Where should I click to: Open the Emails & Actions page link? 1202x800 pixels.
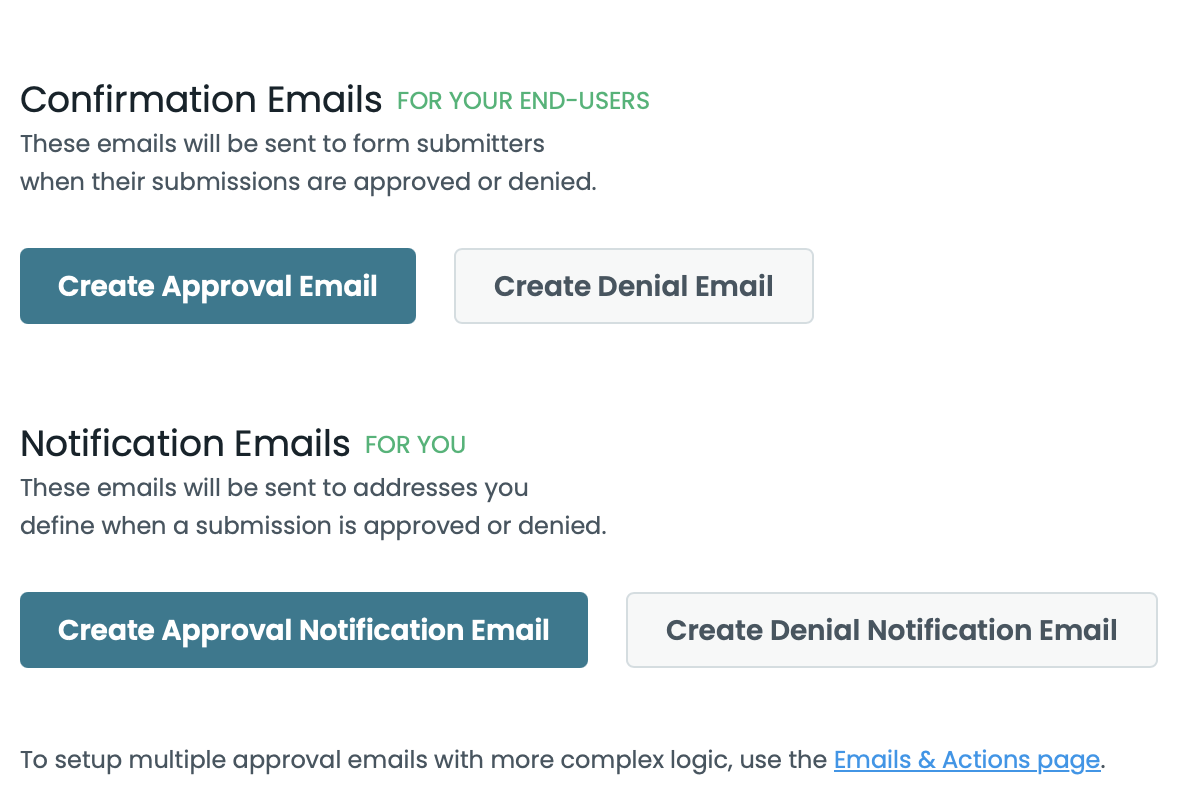tap(966, 760)
